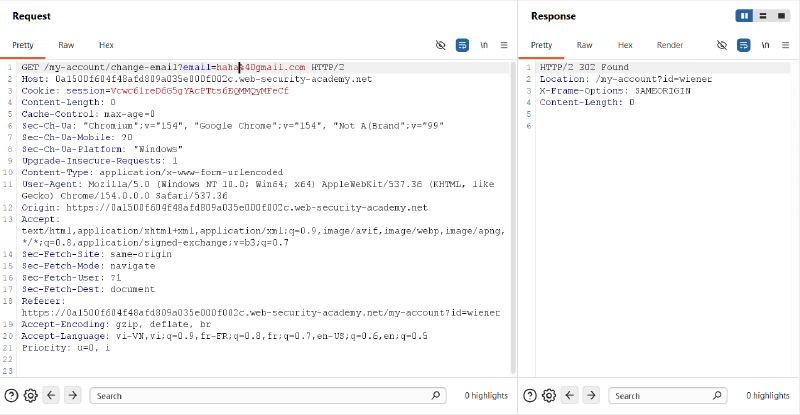Focus the Response search field
800x415 pixels.
pyautogui.click(x=667, y=396)
